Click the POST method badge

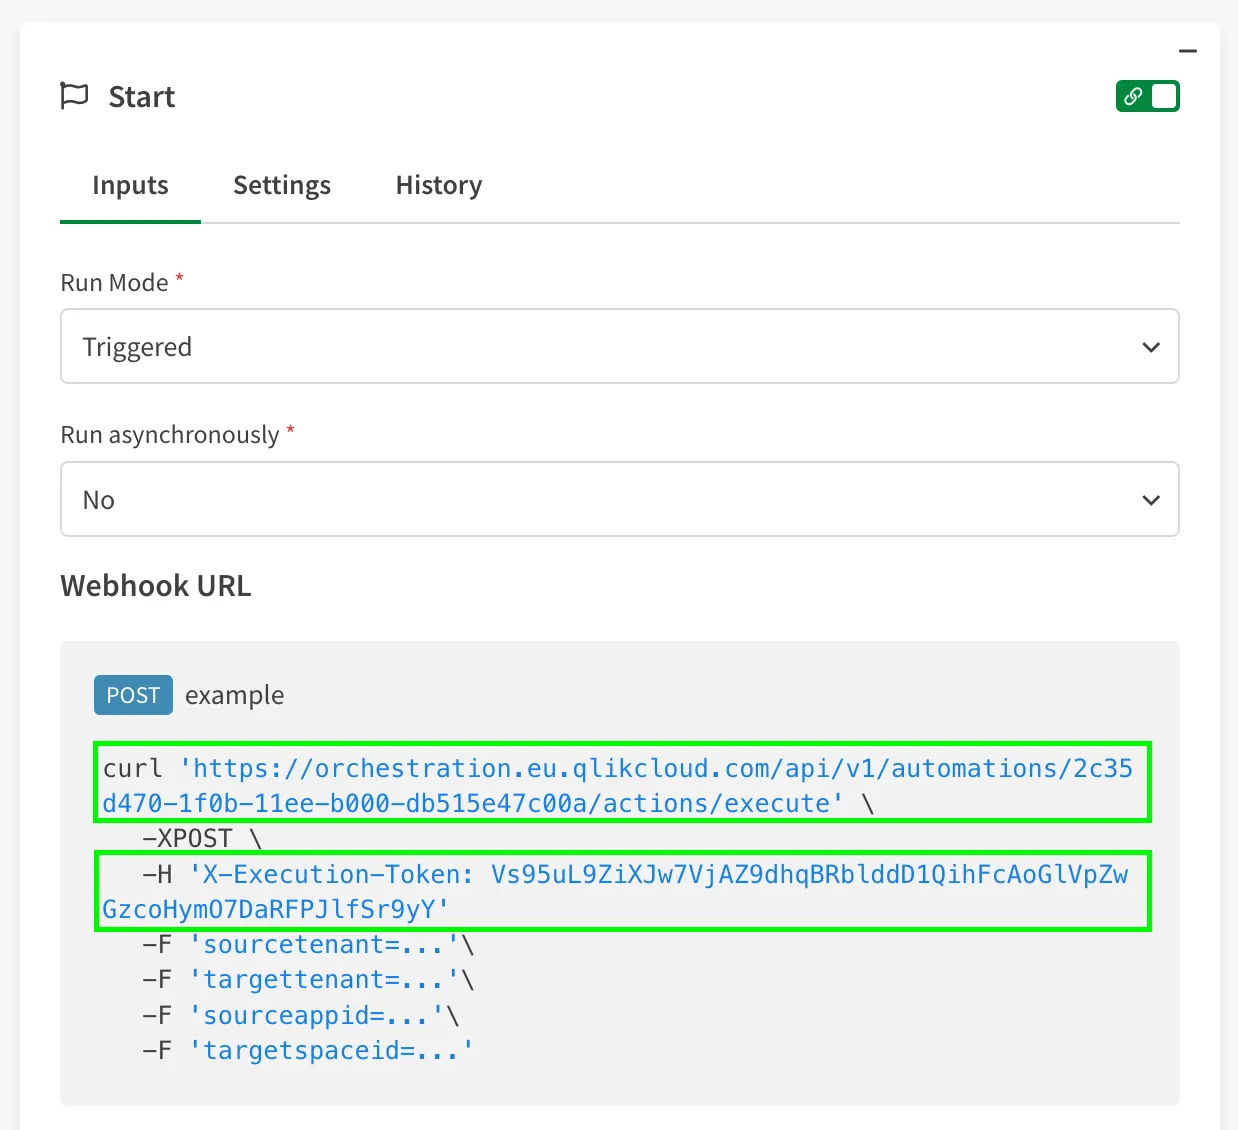pos(133,695)
